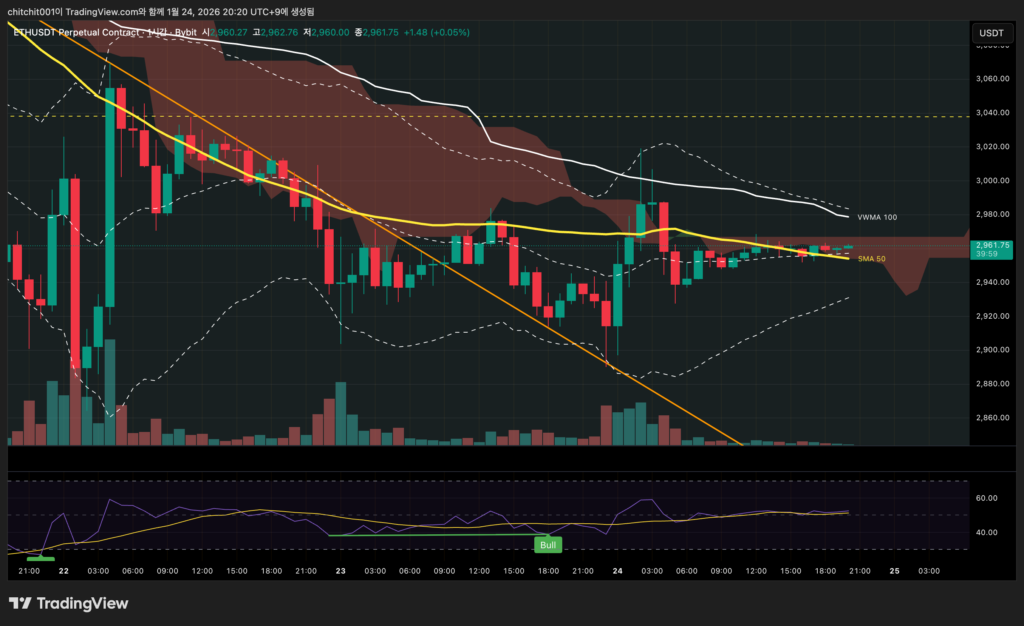The image size is (1024, 626).
Task: Click RSI 40.00 scale label
Action: click(986, 532)
